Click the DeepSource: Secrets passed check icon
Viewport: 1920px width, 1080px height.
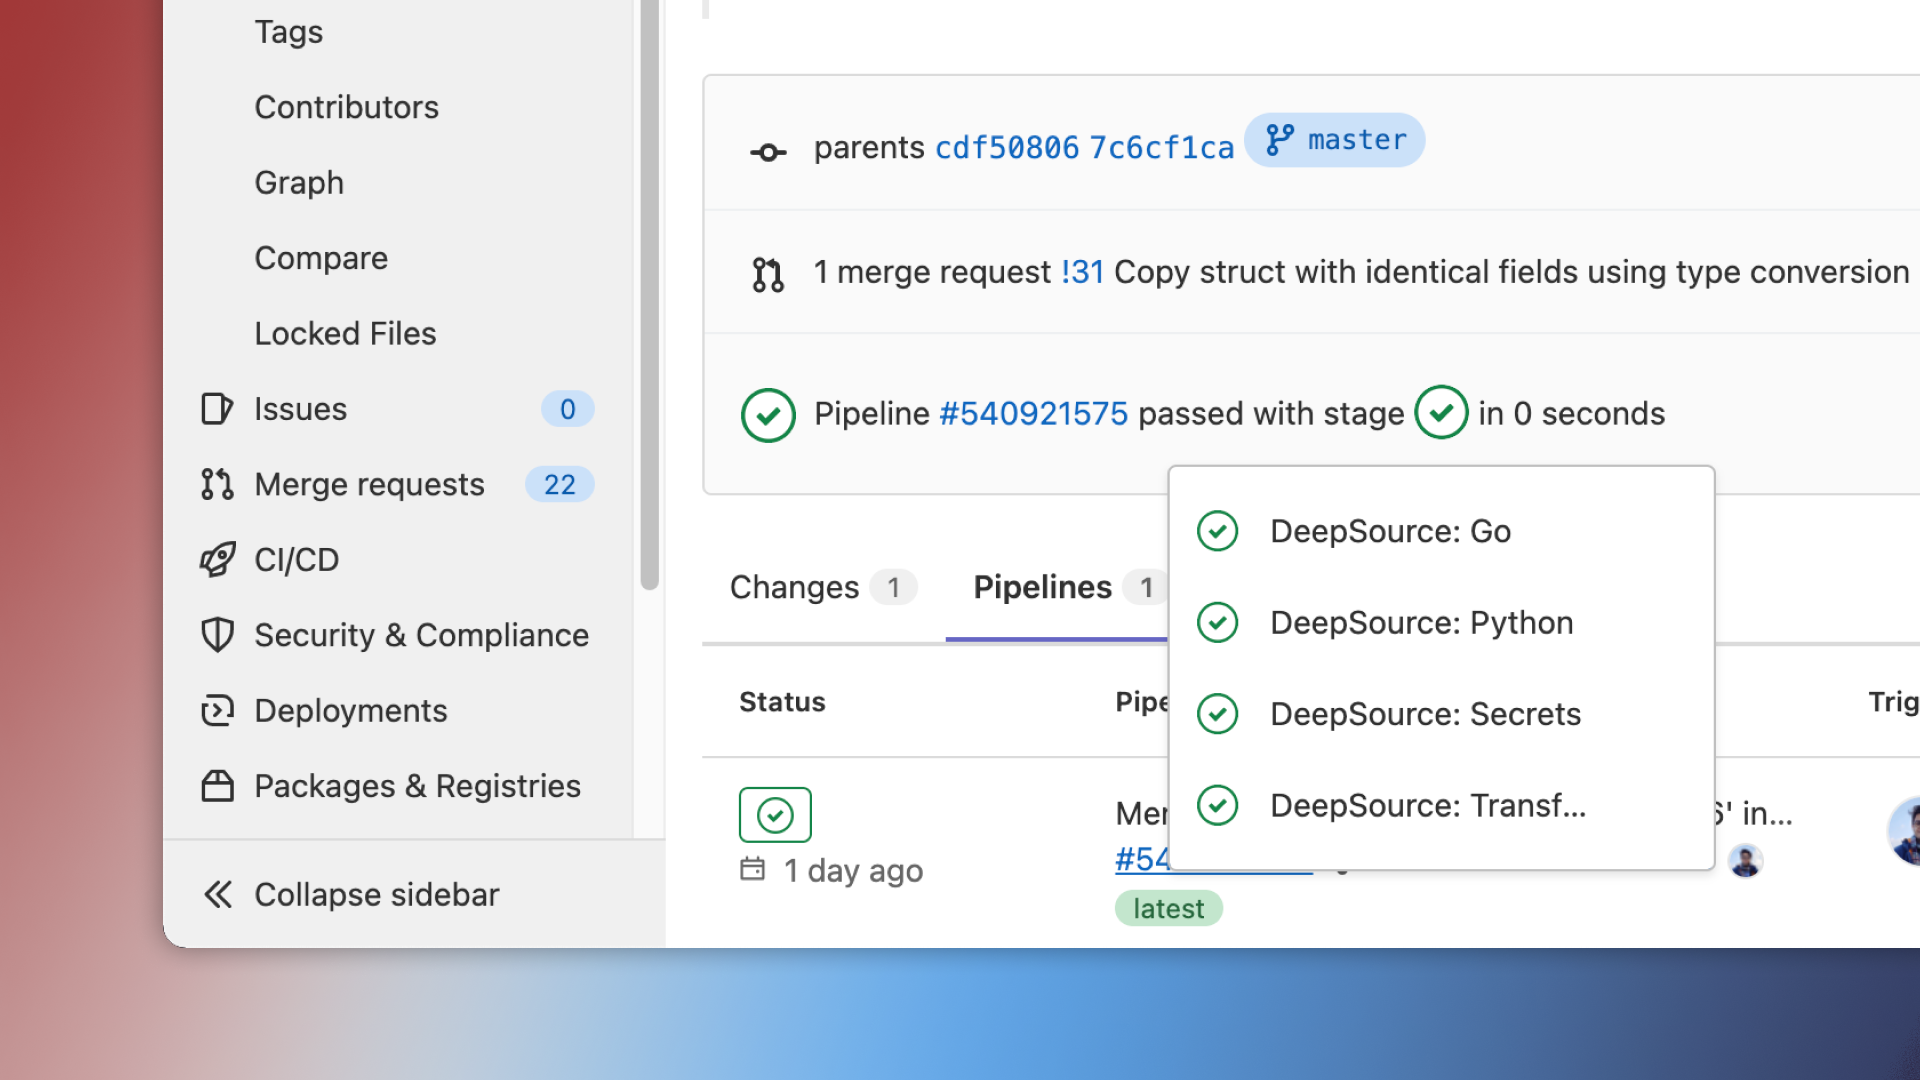pos(1217,713)
